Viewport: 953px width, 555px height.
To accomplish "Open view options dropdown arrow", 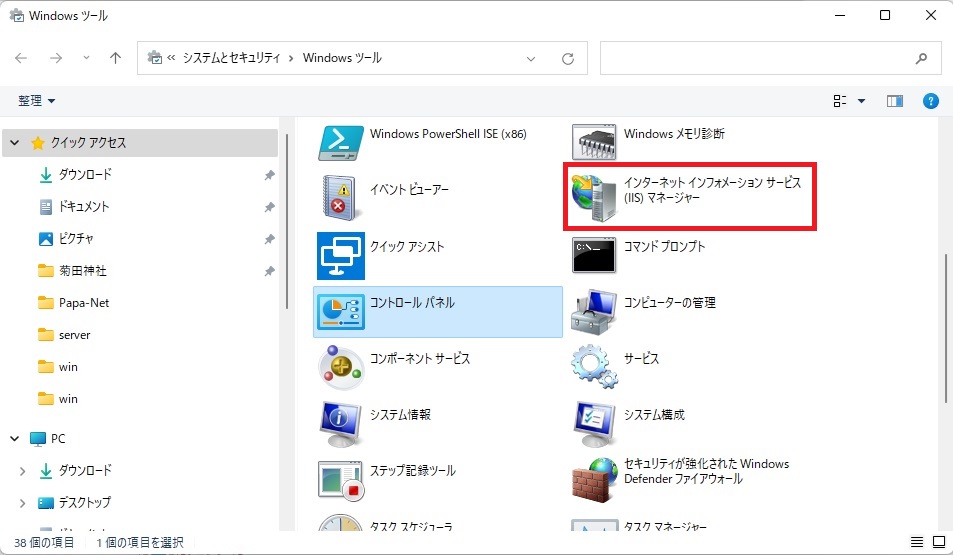I will [861, 101].
